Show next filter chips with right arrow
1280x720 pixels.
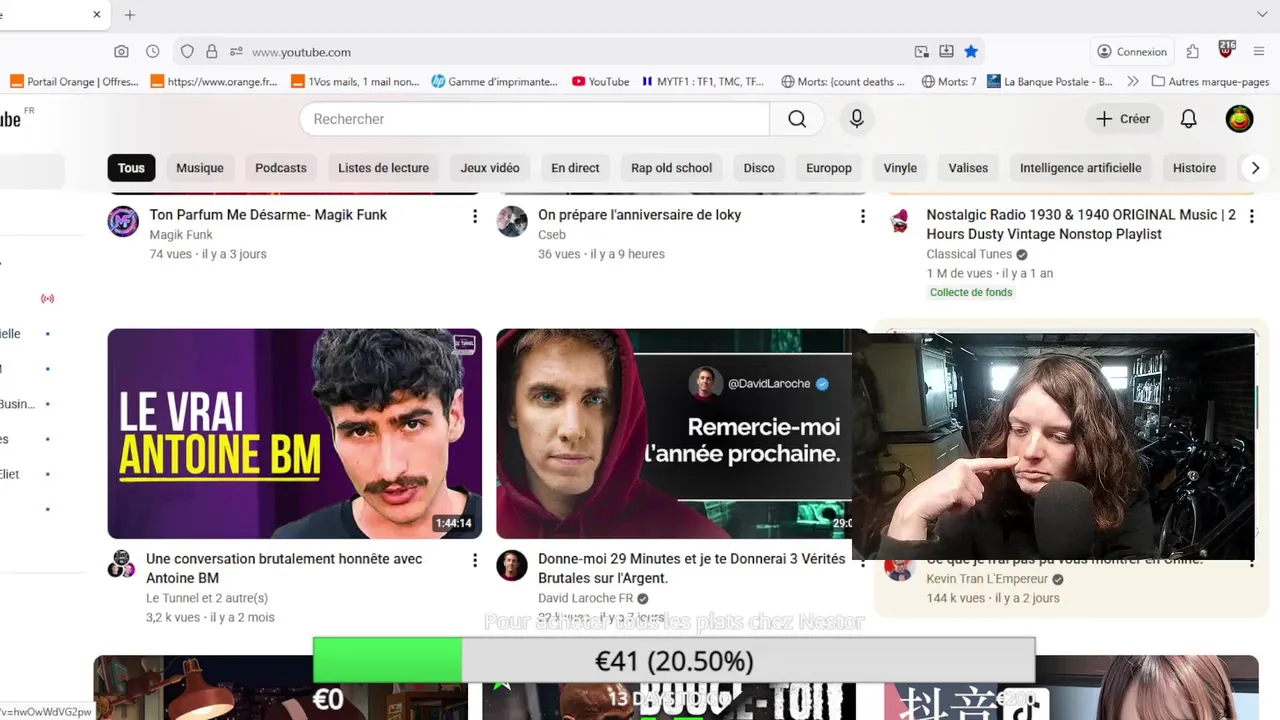[1255, 168]
